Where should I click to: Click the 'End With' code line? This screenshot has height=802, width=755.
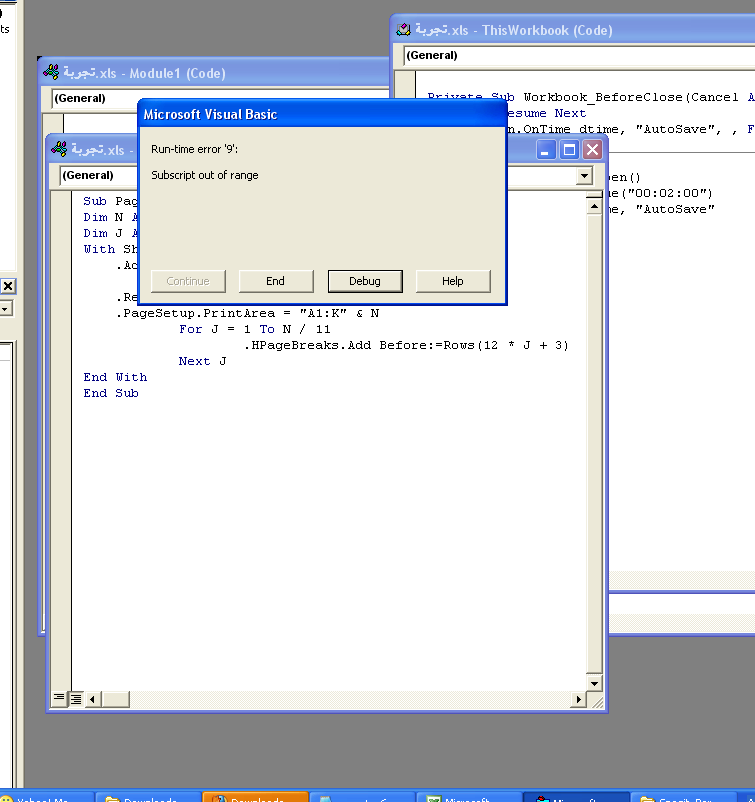[115, 377]
